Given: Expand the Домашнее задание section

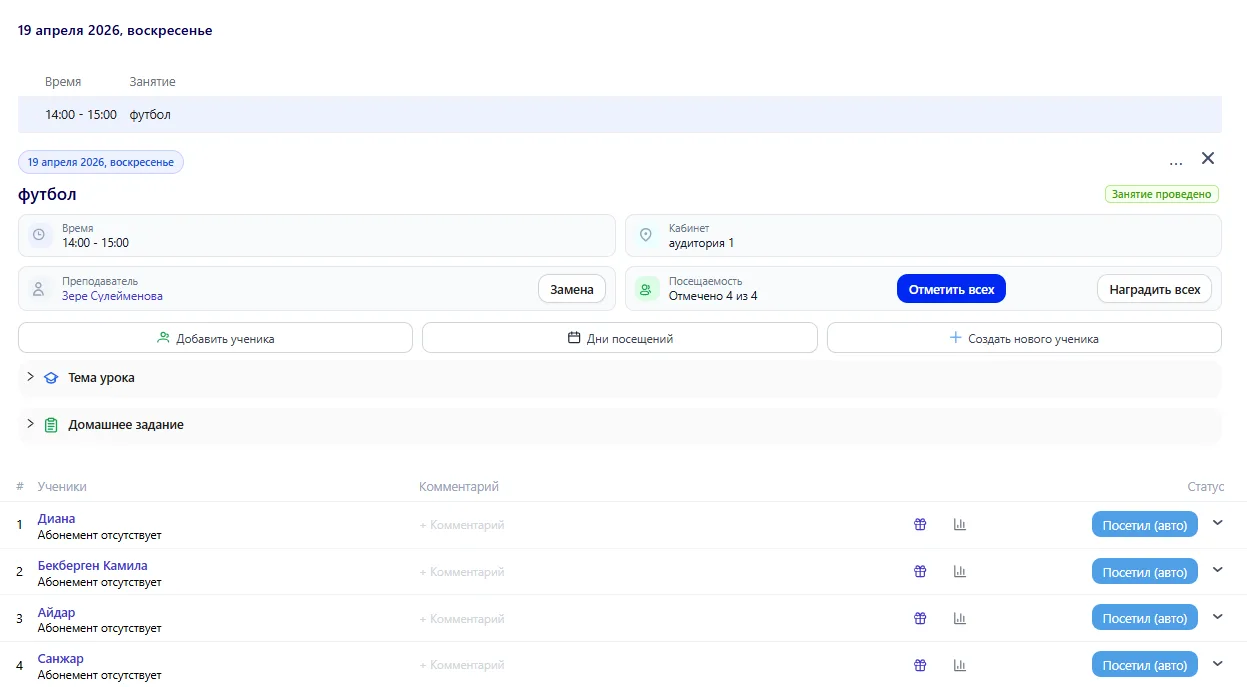Looking at the screenshot, I should pos(125,425).
